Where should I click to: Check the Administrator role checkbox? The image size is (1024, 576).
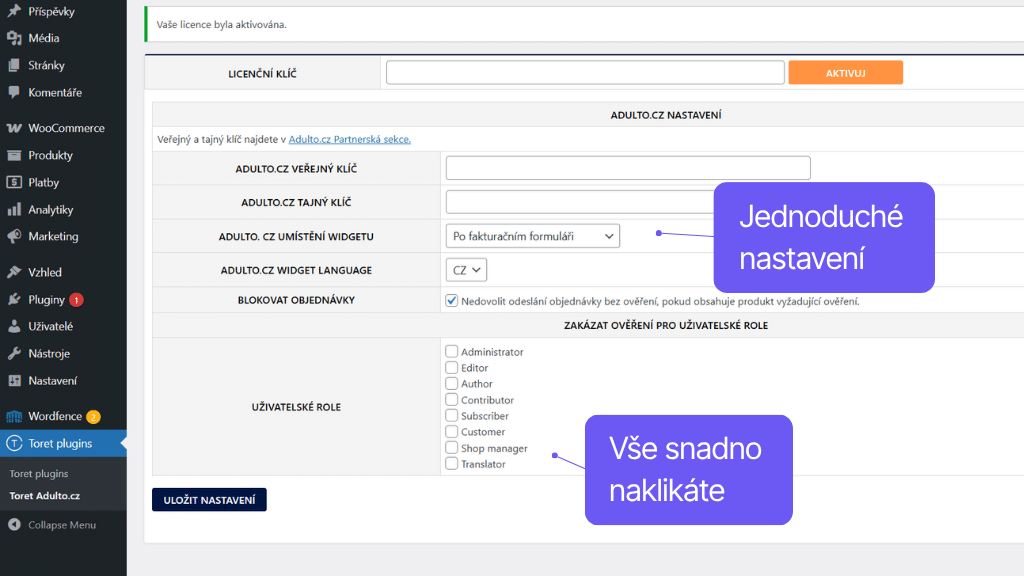coord(450,351)
